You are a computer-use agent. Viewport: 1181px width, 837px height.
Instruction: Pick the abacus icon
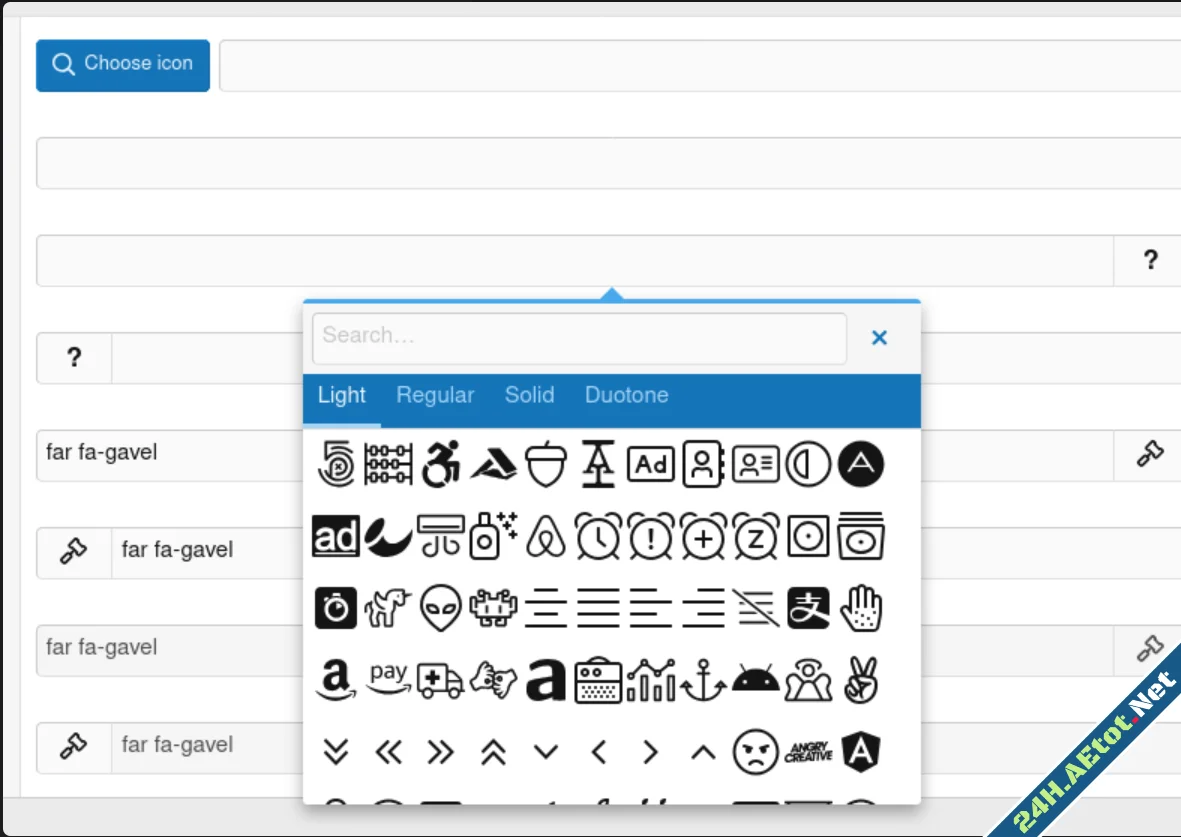[x=388, y=465]
